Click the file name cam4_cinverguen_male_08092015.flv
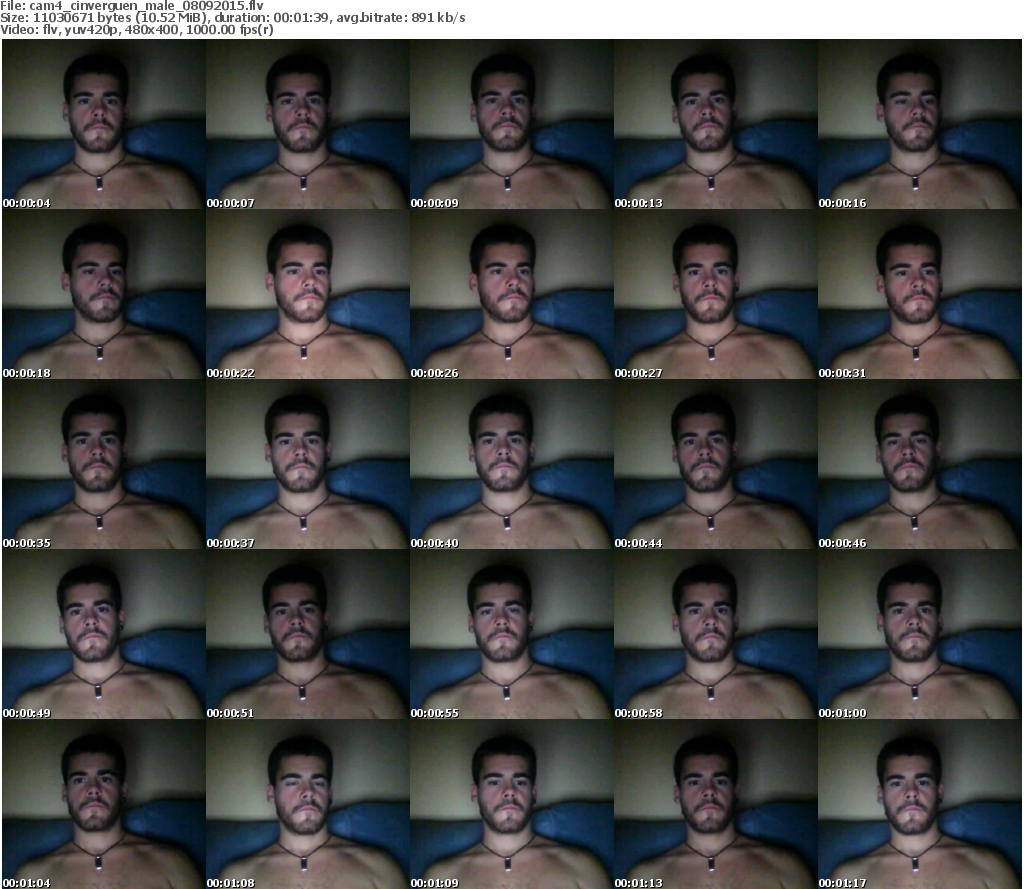The image size is (1024, 889). (x=146, y=6)
